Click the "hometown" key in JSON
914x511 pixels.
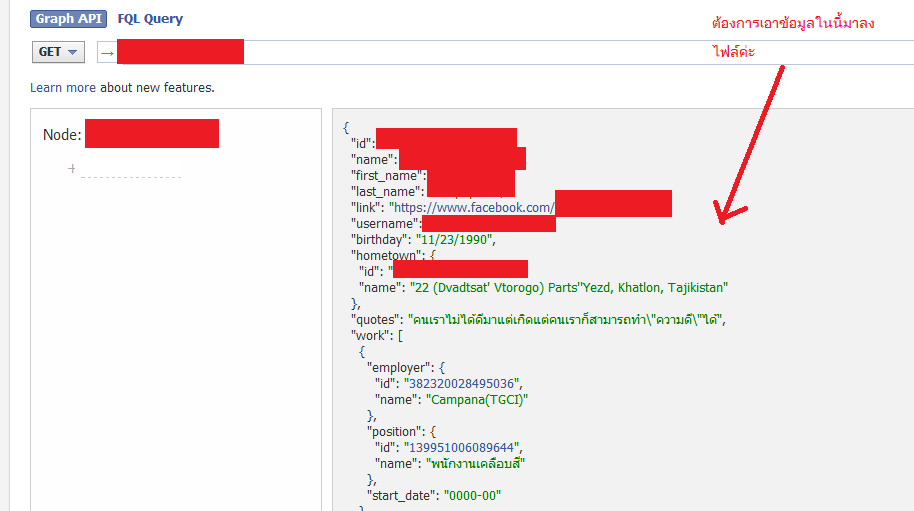[x=386, y=255]
